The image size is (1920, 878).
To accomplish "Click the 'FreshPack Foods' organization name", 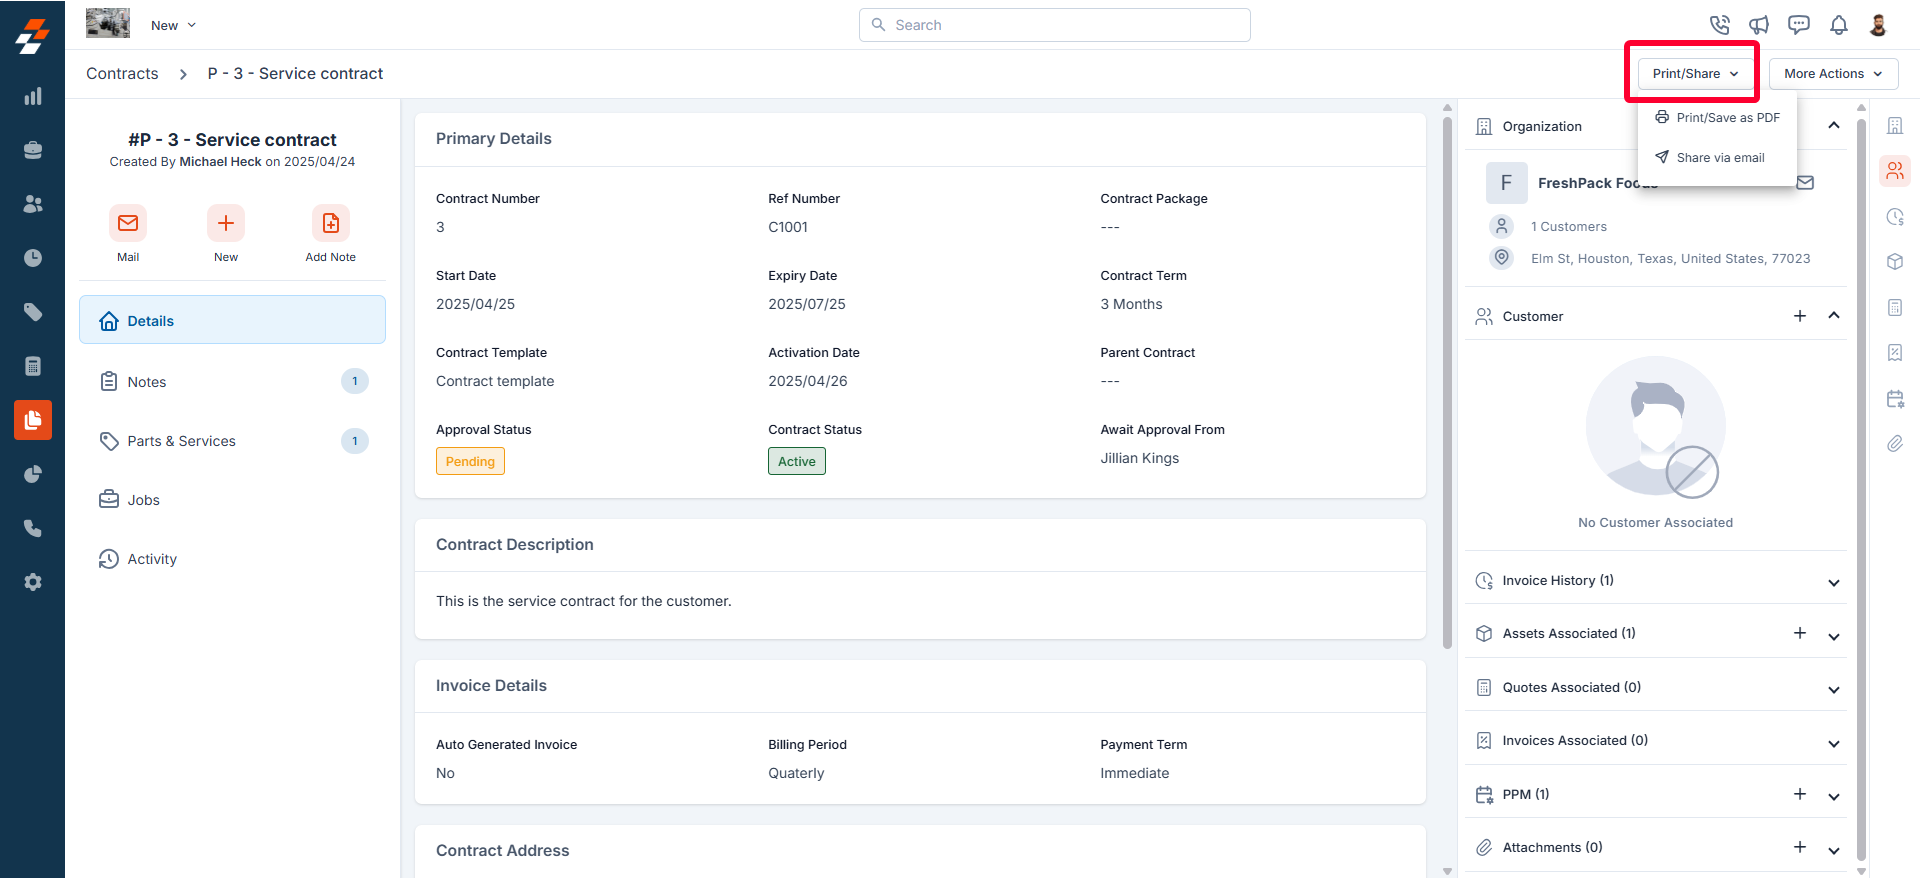I will click(x=1598, y=183).
